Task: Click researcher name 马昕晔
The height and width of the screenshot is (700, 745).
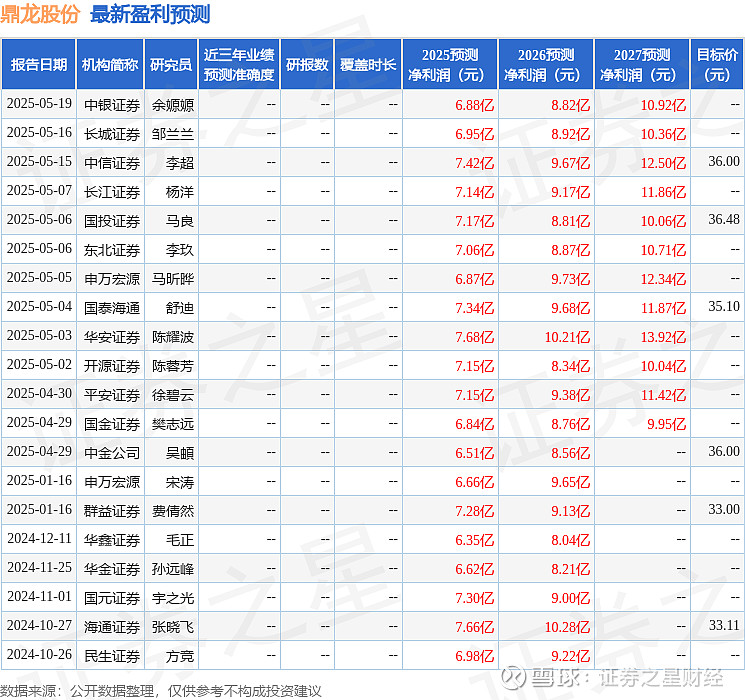Action: pyautogui.click(x=173, y=279)
